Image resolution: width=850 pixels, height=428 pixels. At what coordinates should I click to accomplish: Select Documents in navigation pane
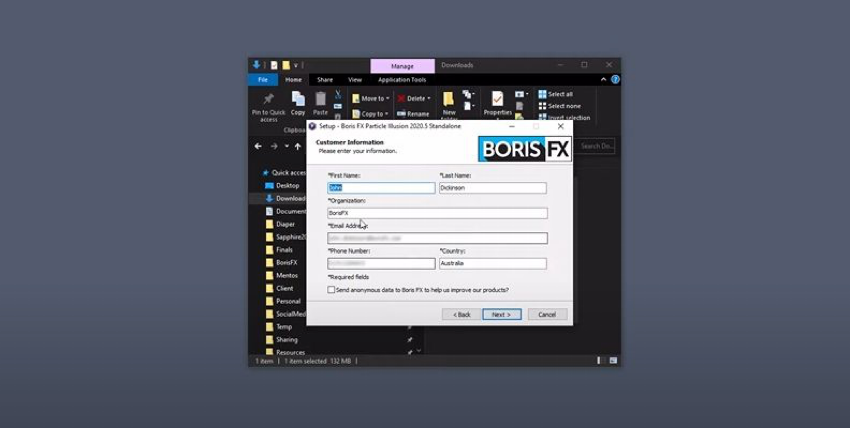tap(286, 211)
